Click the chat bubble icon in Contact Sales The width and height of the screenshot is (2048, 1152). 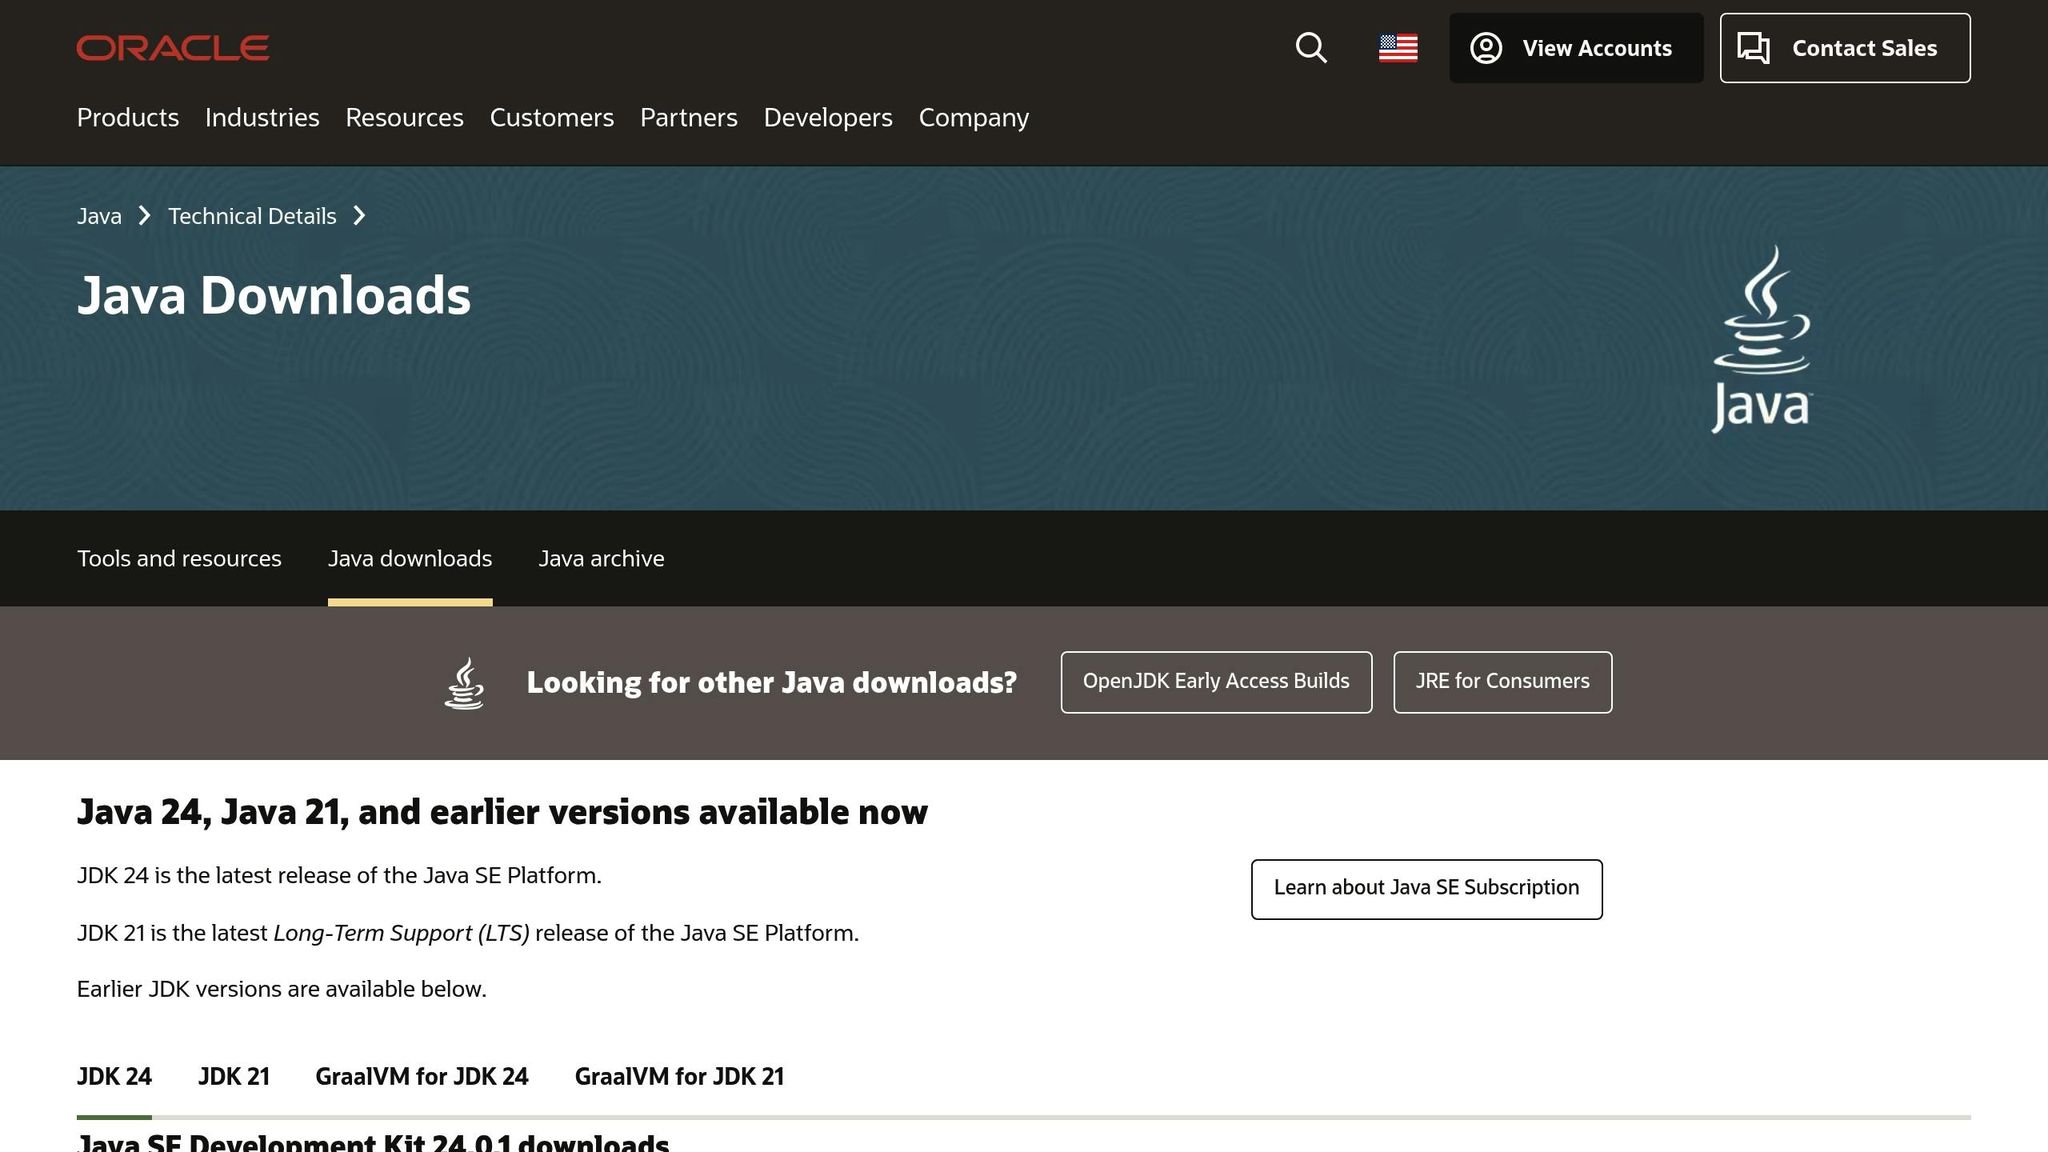click(x=1753, y=48)
